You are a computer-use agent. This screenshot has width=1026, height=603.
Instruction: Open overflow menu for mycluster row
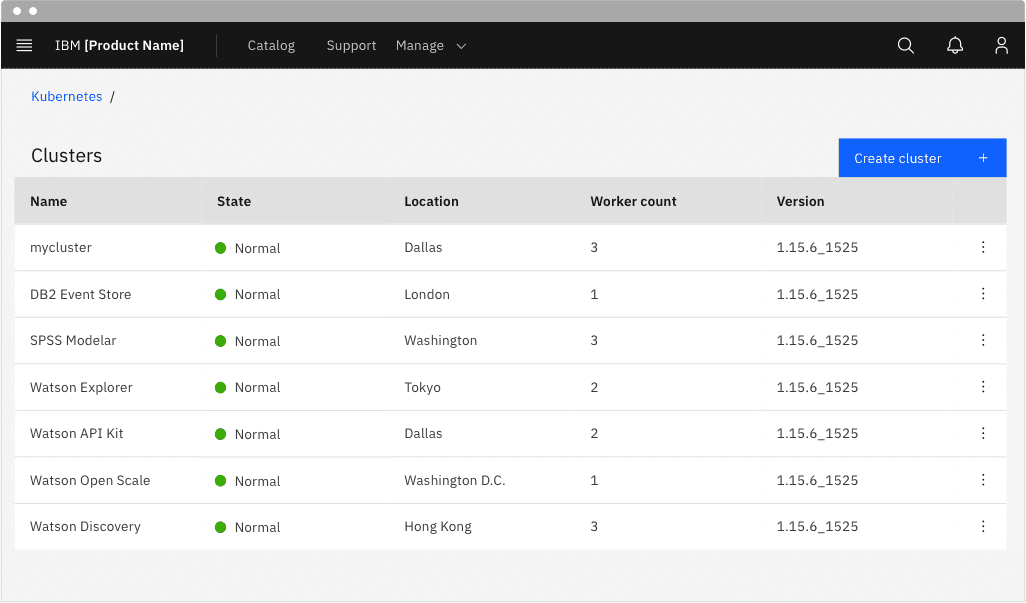click(983, 247)
